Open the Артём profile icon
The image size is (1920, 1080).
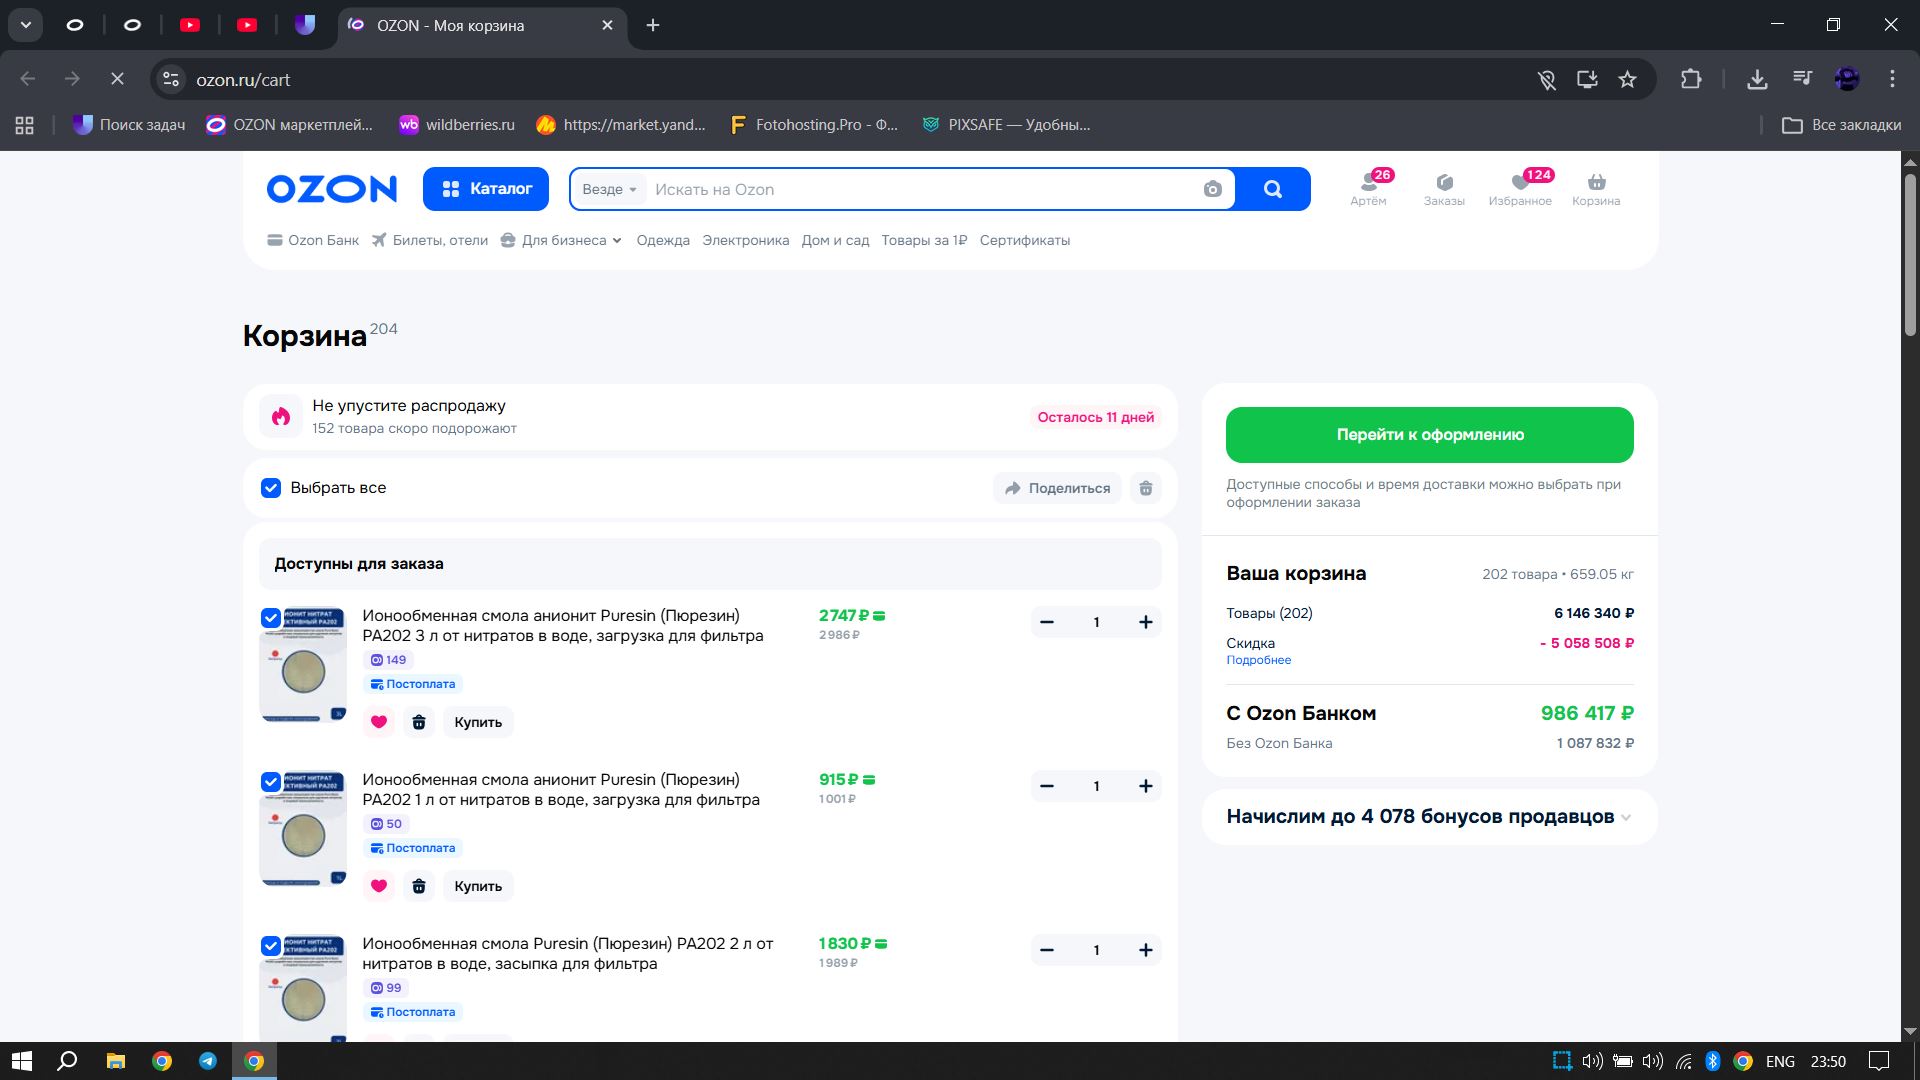click(x=1368, y=183)
